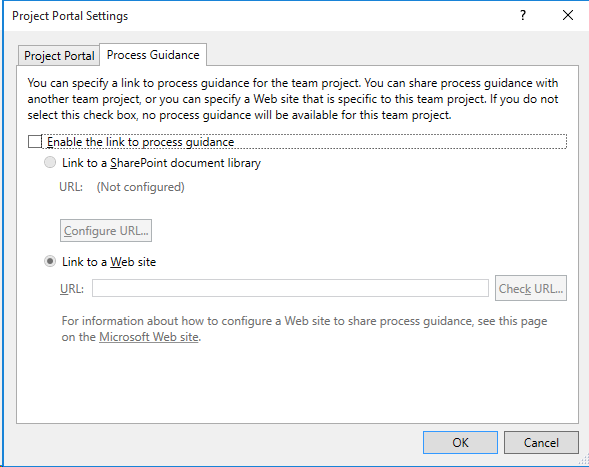Confirm settings with the OK button
This screenshot has height=467, width=589.
pos(461,443)
